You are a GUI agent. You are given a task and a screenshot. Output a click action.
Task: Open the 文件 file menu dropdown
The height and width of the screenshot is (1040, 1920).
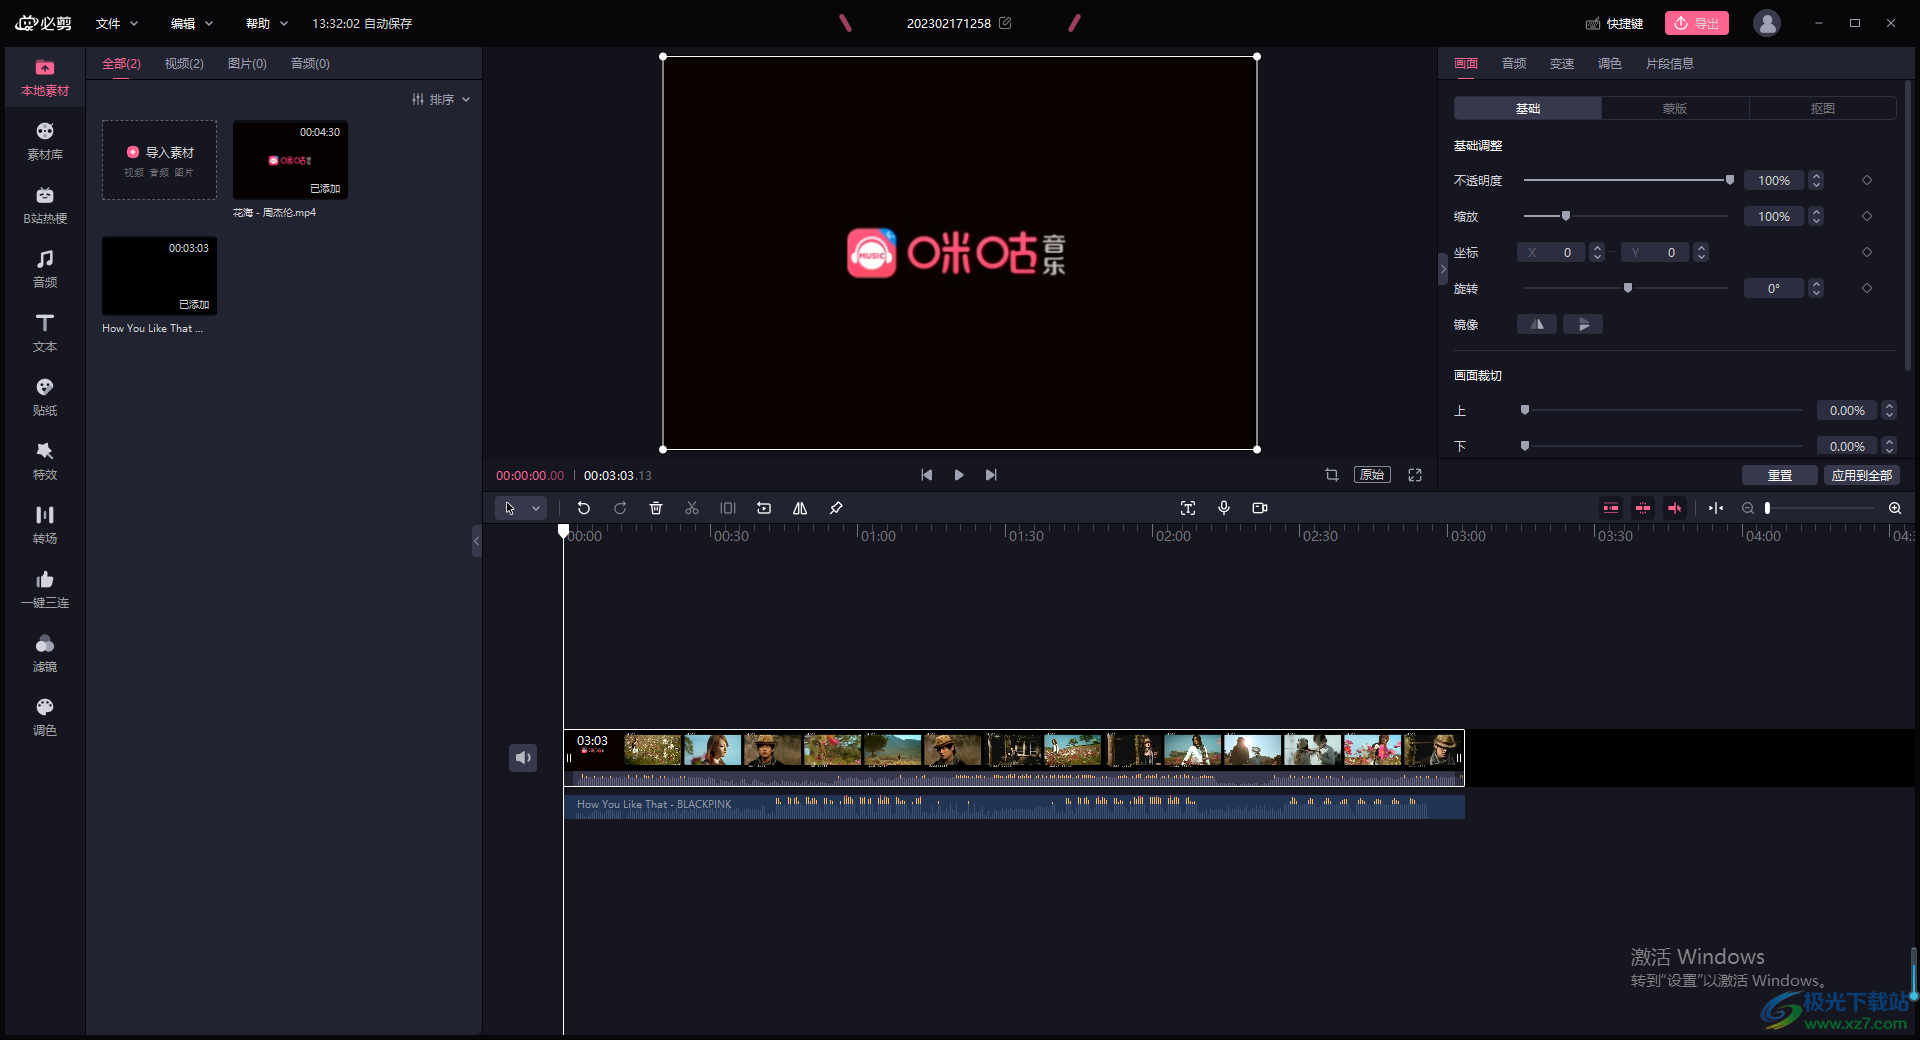(117, 23)
